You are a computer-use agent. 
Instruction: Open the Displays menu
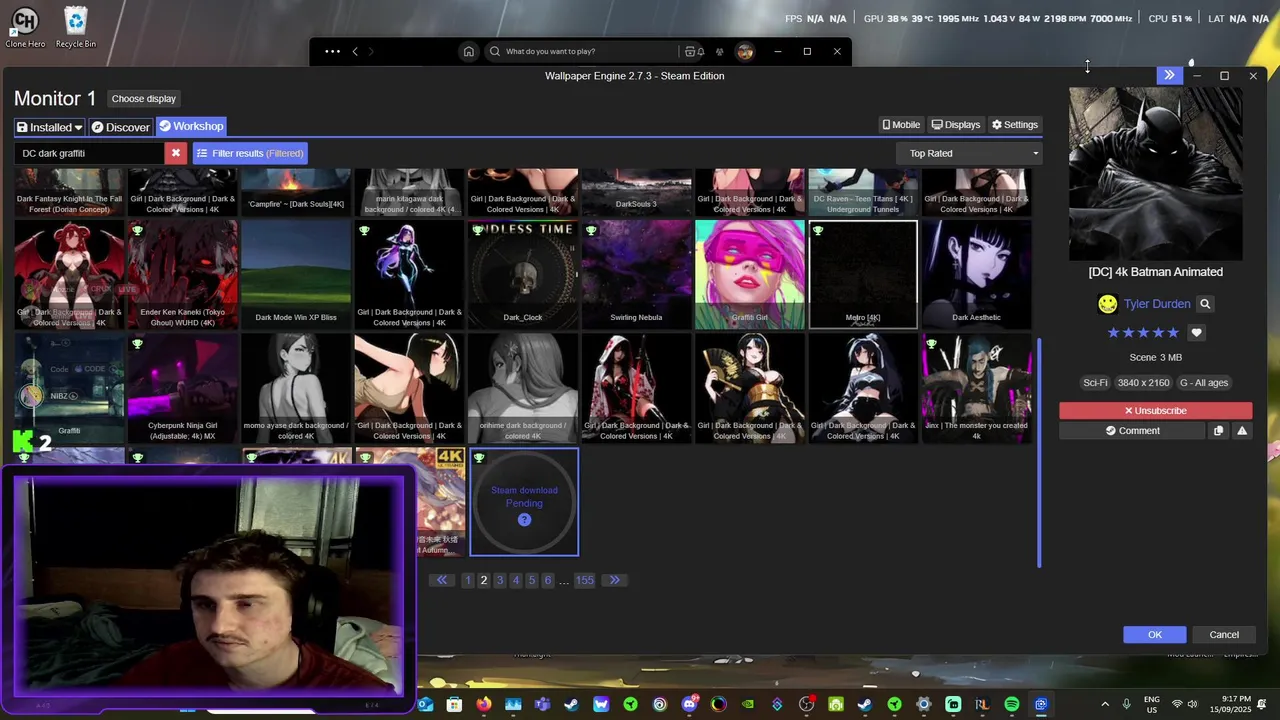pyautogui.click(x=956, y=125)
